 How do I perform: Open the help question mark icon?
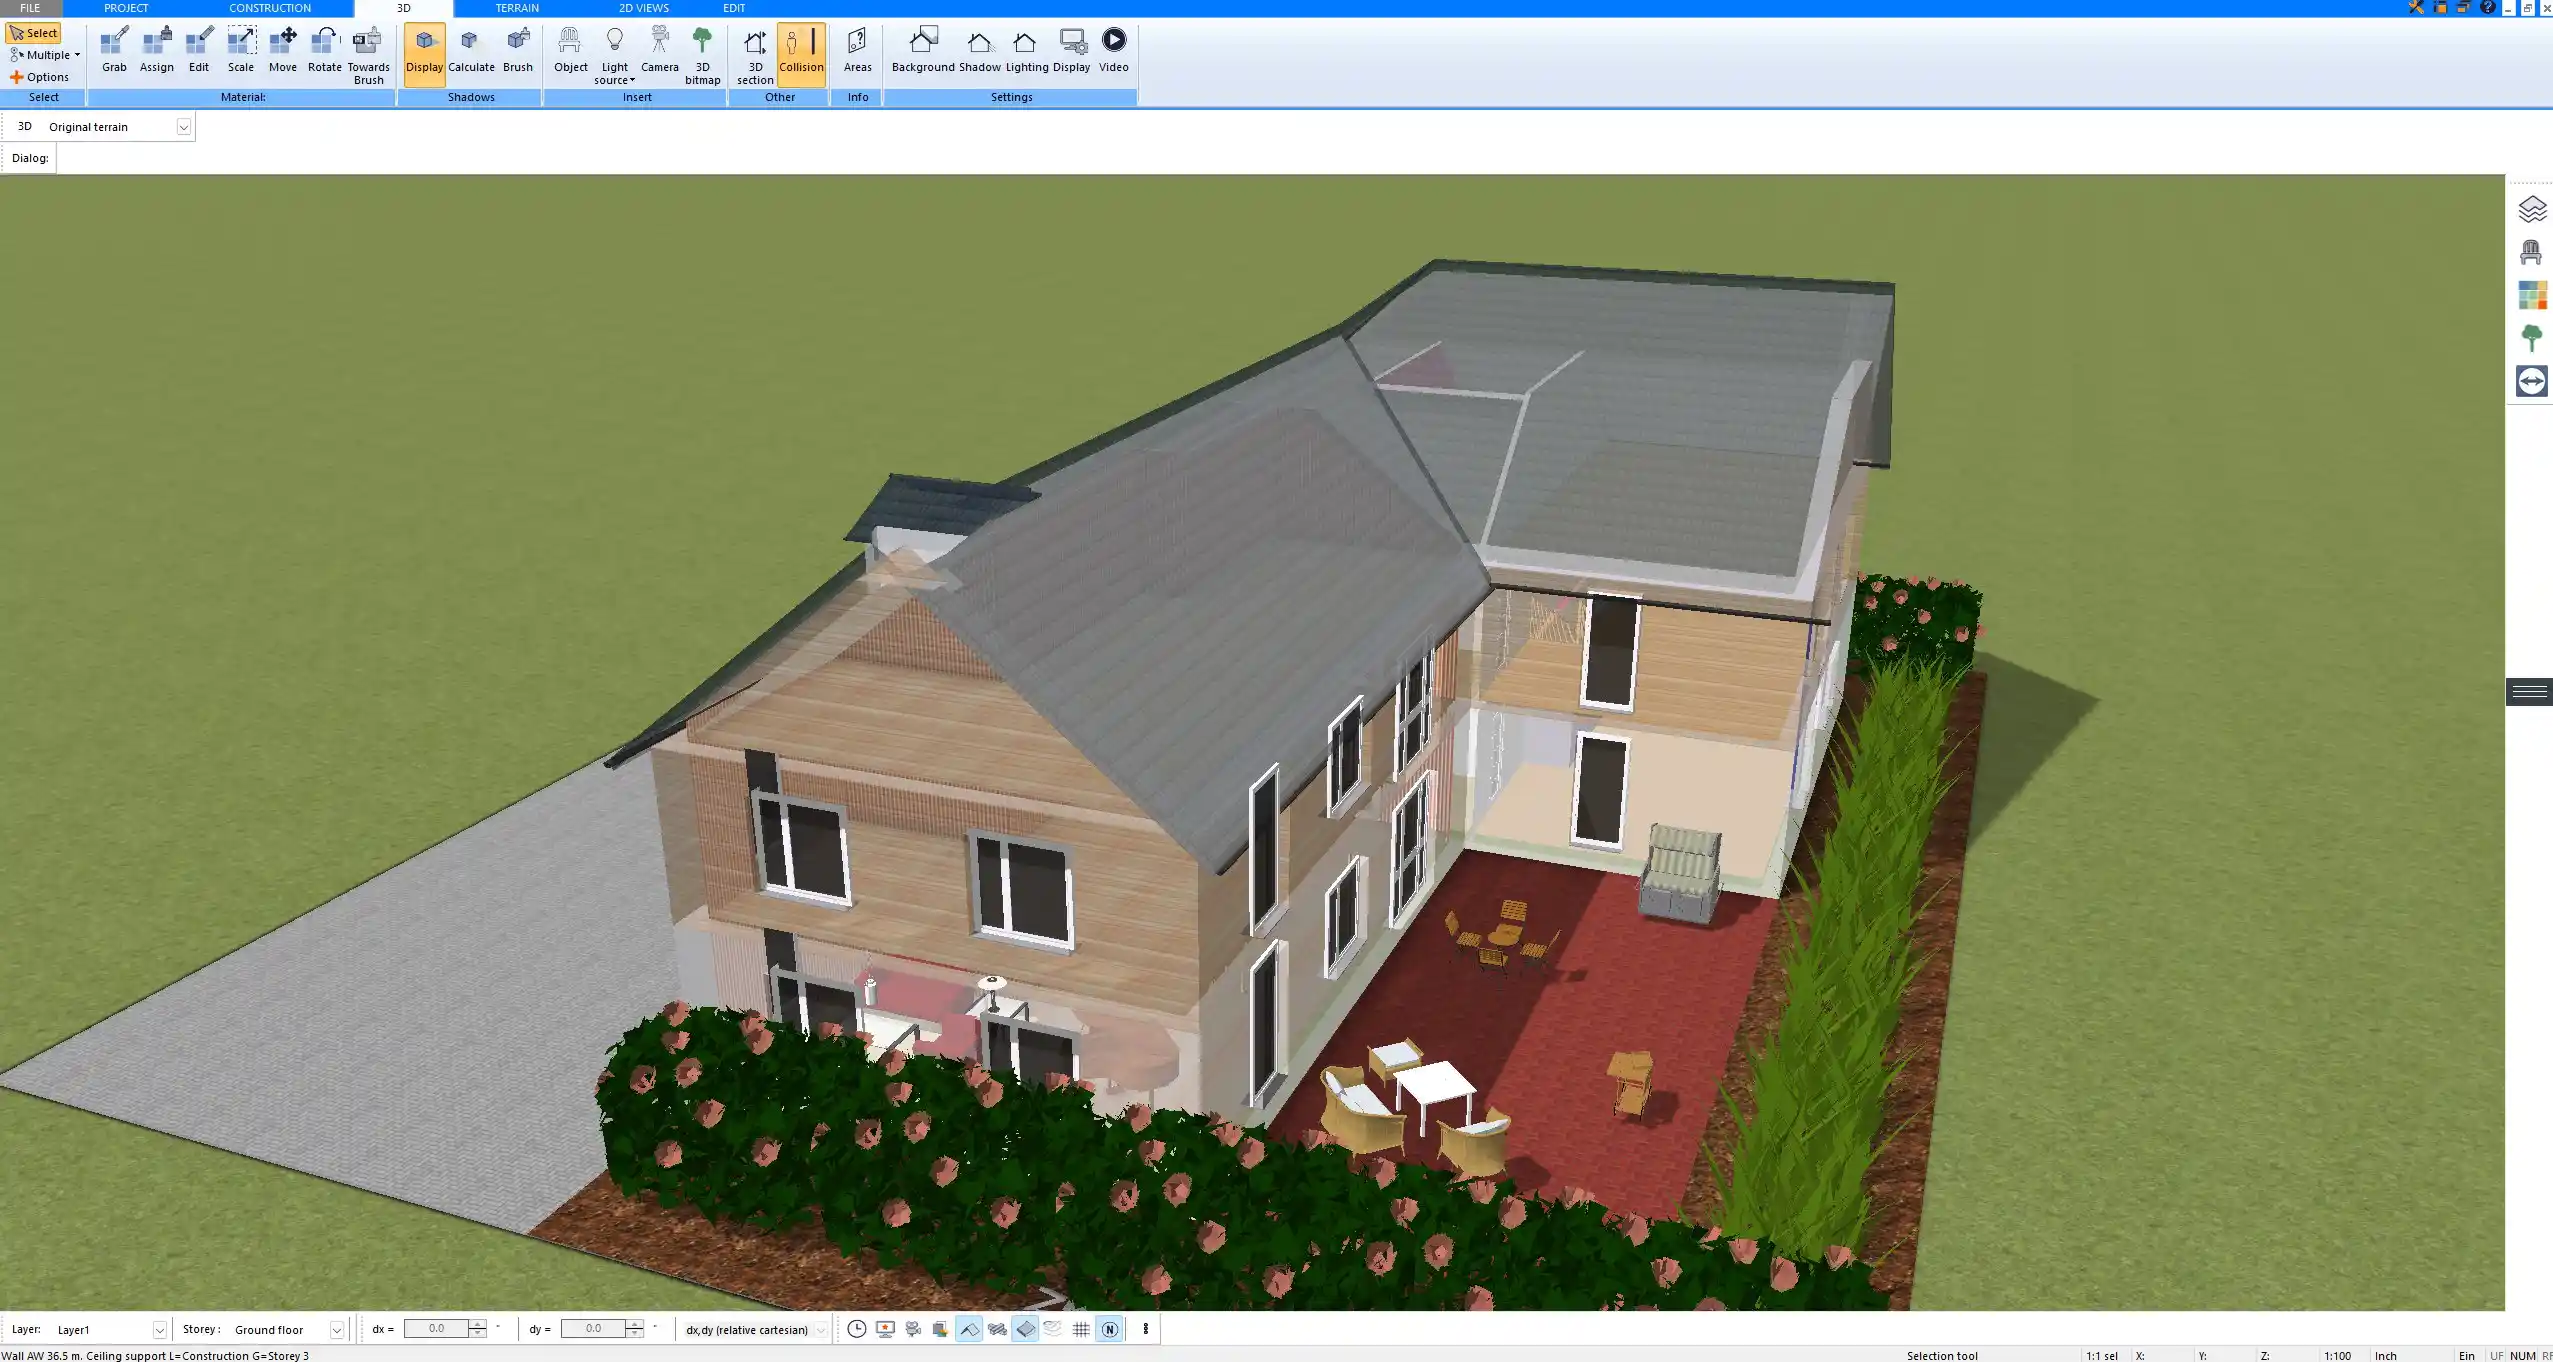[x=2488, y=7]
